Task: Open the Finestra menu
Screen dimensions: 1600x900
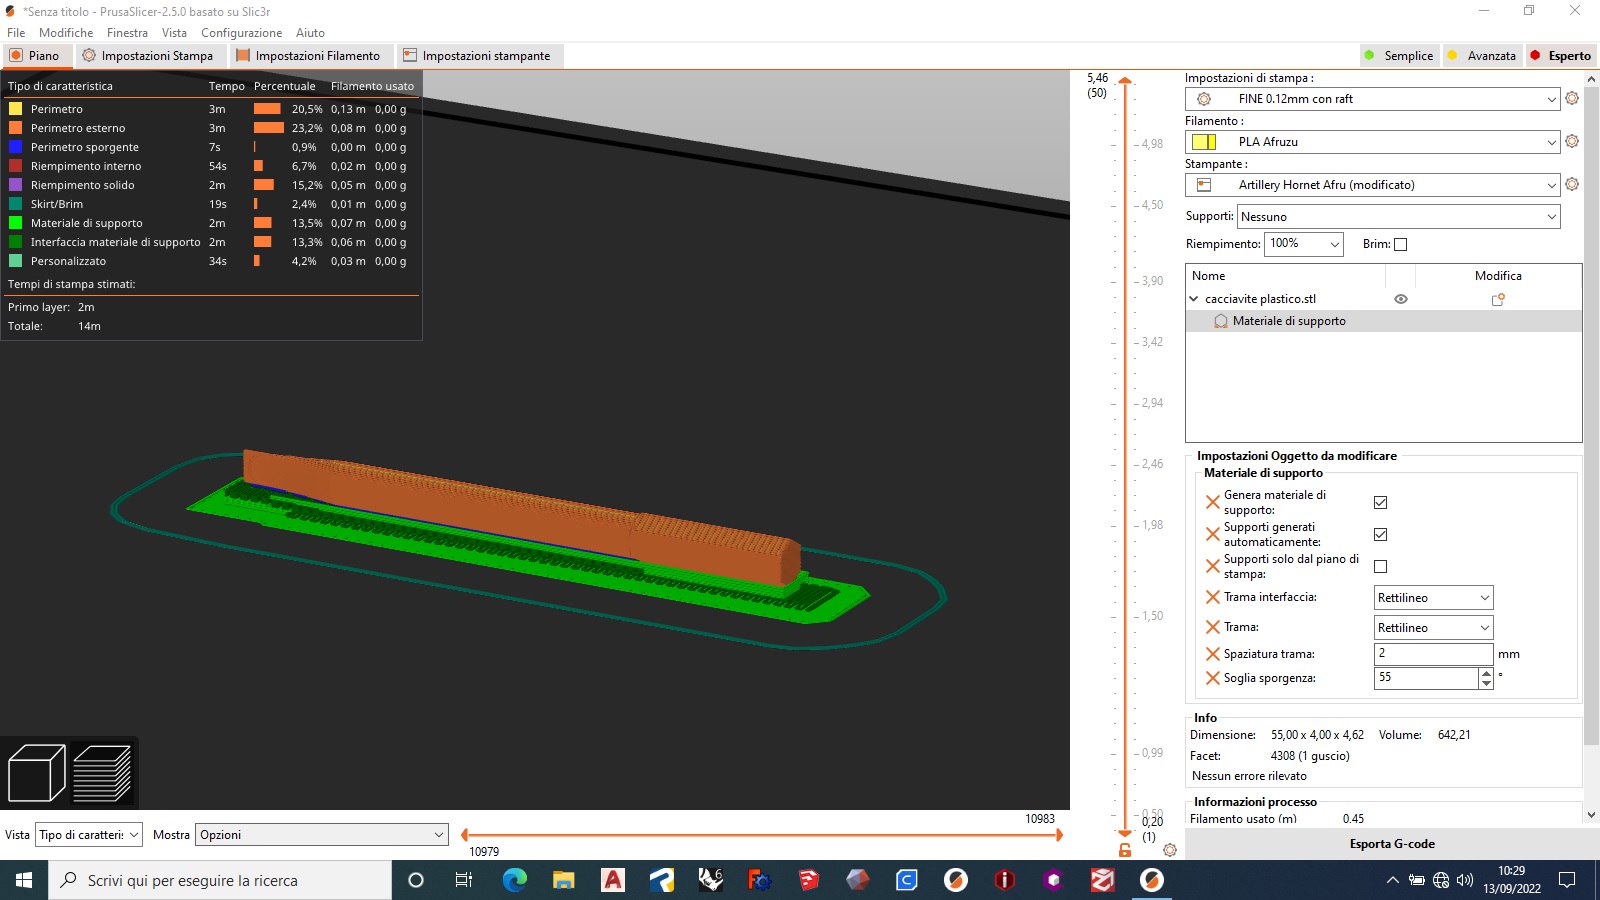Action: [x=127, y=33]
